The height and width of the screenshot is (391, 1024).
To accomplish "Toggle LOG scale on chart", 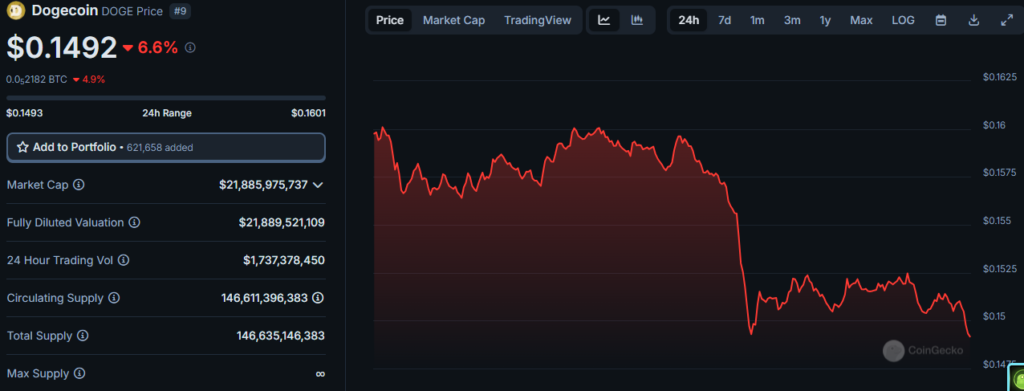I will [x=903, y=20].
